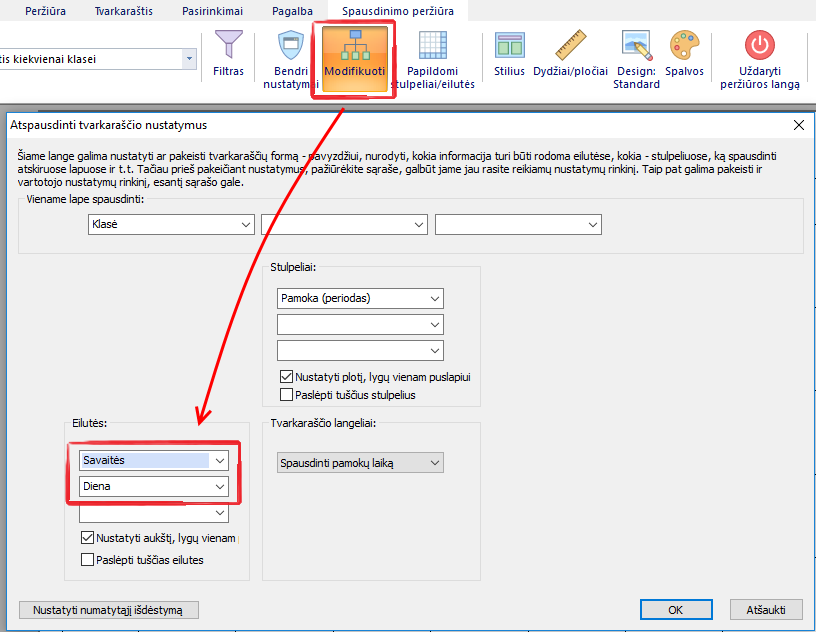This screenshot has width=816, height=632.
Task: Uncheck Nustatyti plotį, lygų vienam puslapiui
Action: (288, 377)
